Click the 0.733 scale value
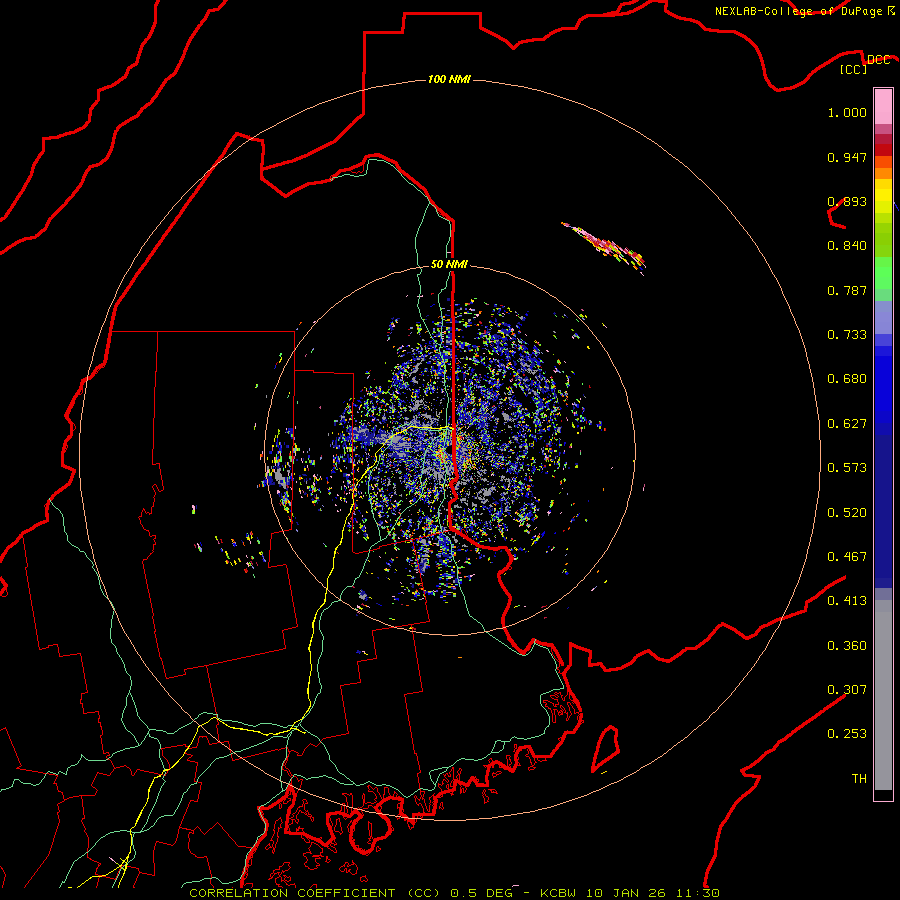 coord(847,335)
